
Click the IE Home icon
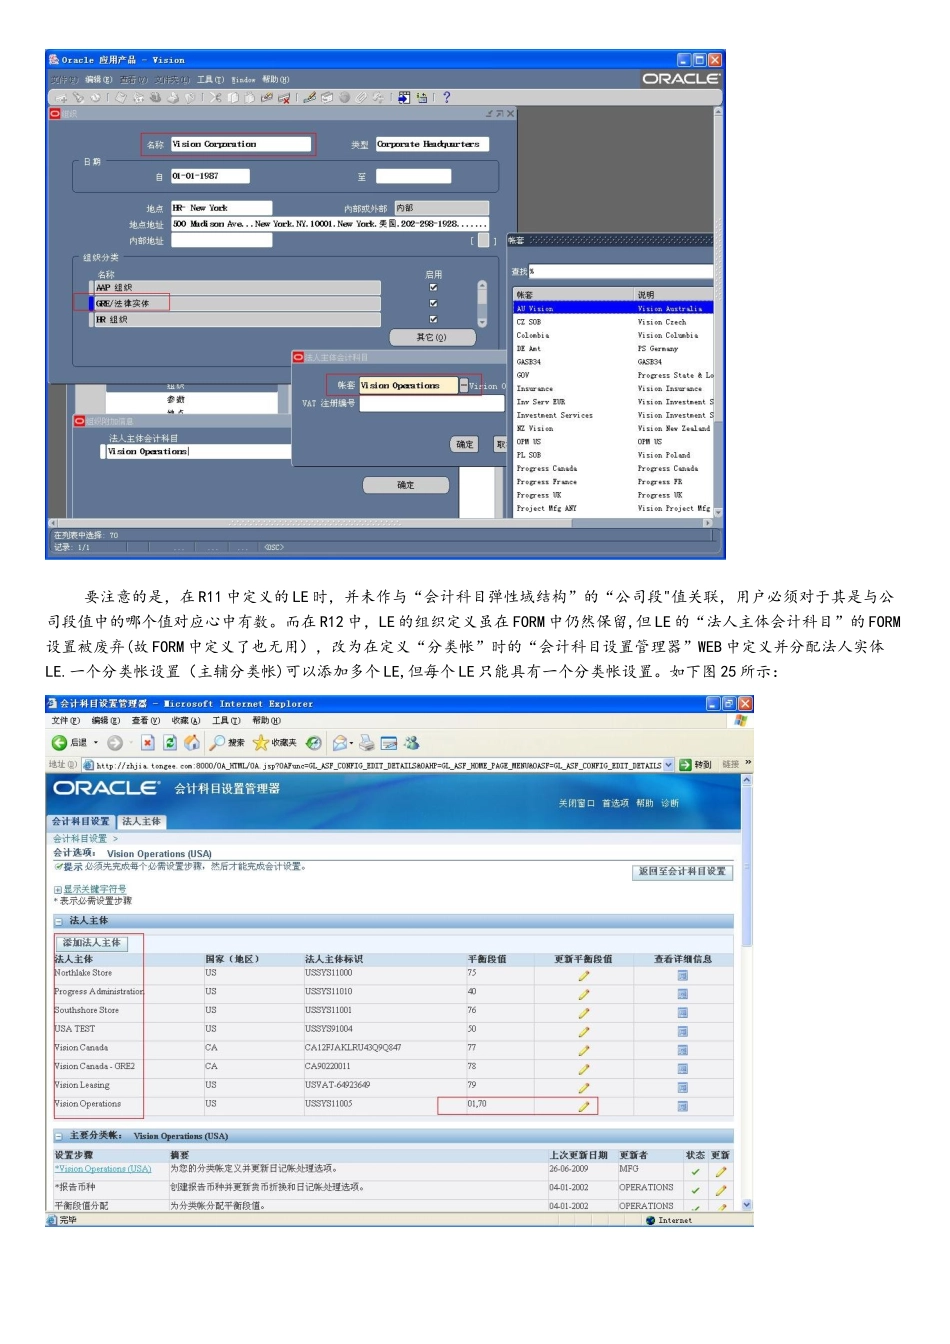tap(192, 743)
